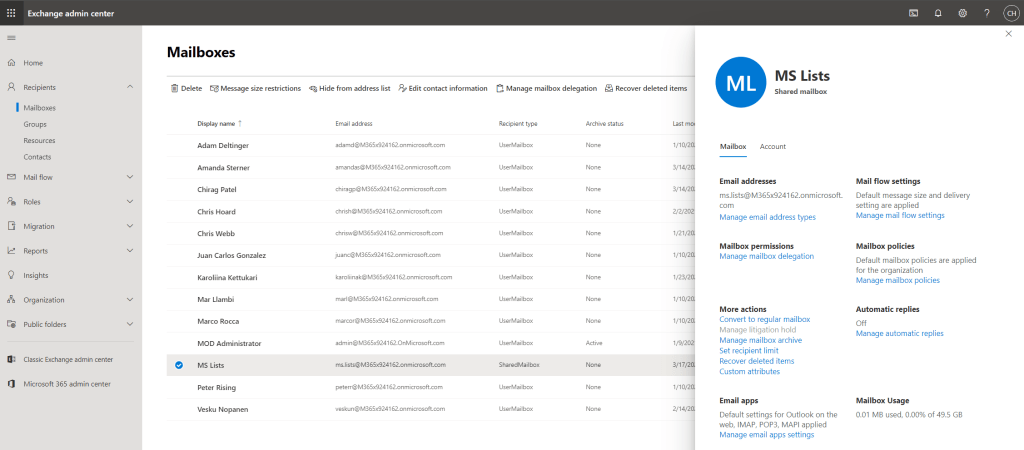Open settings gear in top bar
The height and width of the screenshot is (450, 1024).
[962, 12]
